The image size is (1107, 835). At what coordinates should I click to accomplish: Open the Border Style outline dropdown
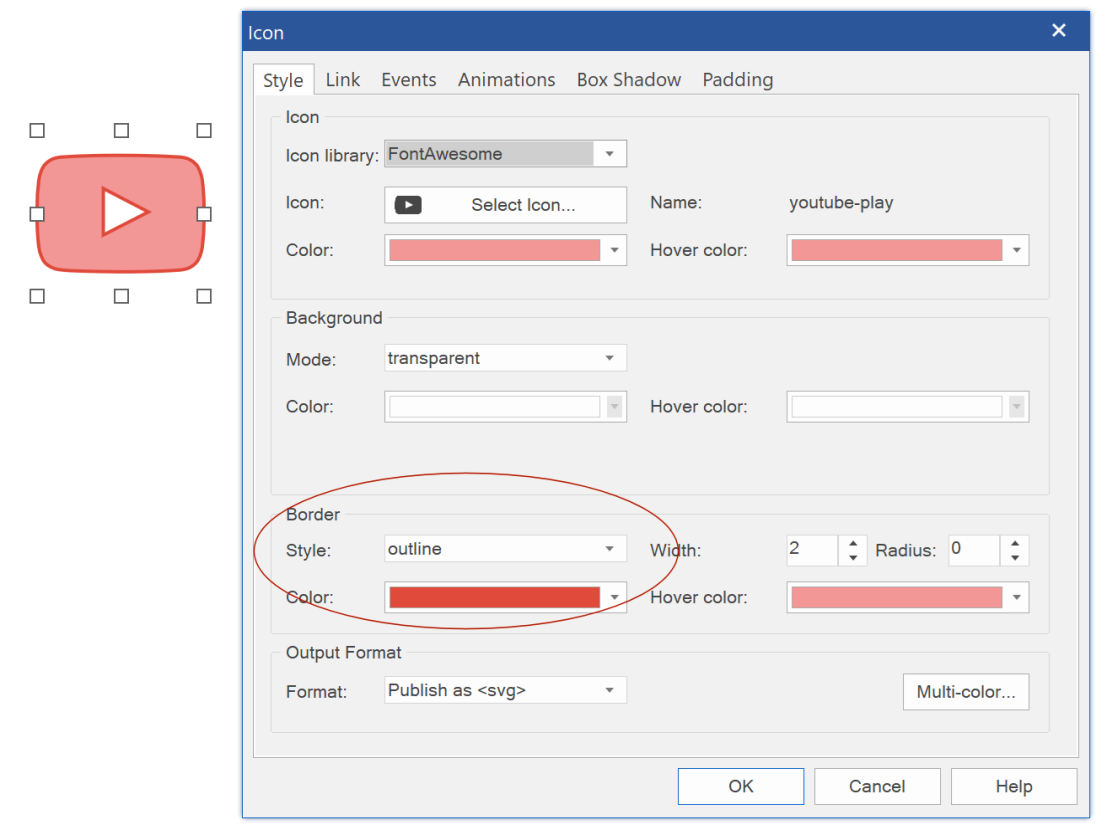(x=505, y=548)
